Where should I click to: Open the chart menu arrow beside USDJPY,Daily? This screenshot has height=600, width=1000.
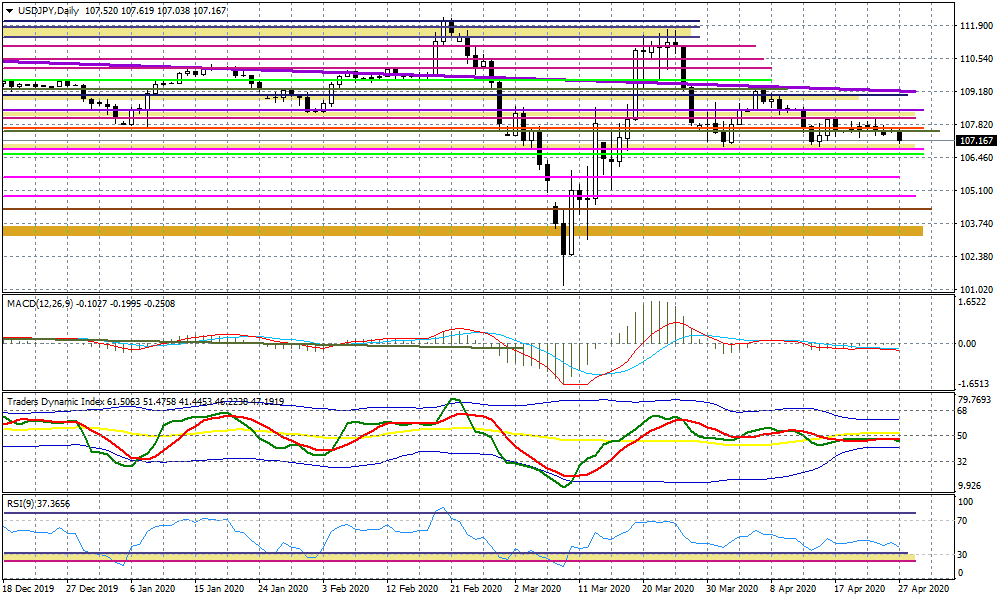point(9,11)
